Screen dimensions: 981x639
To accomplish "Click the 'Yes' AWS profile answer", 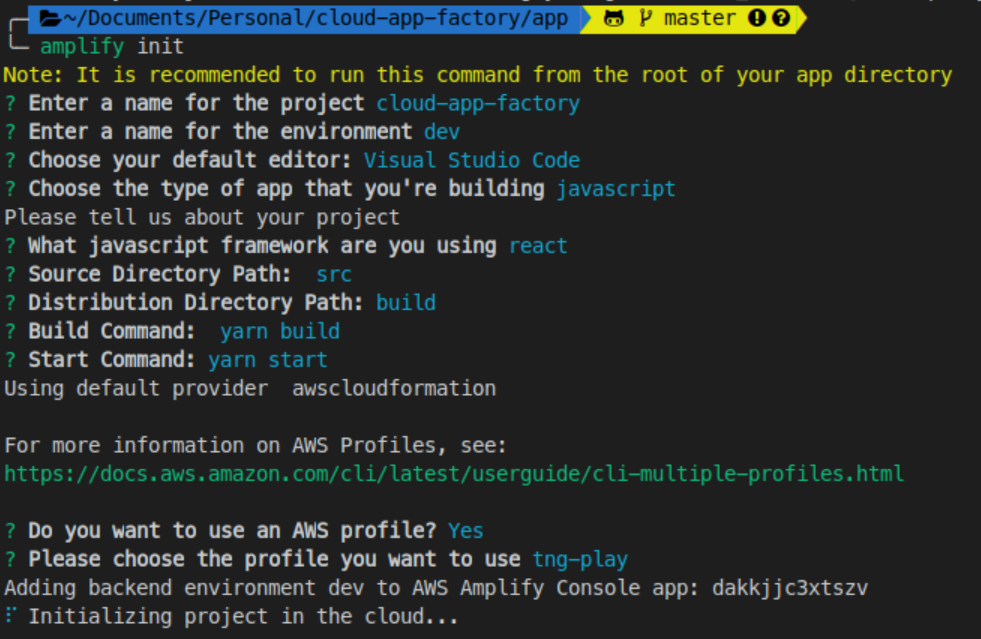I will click(x=465, y=531).
